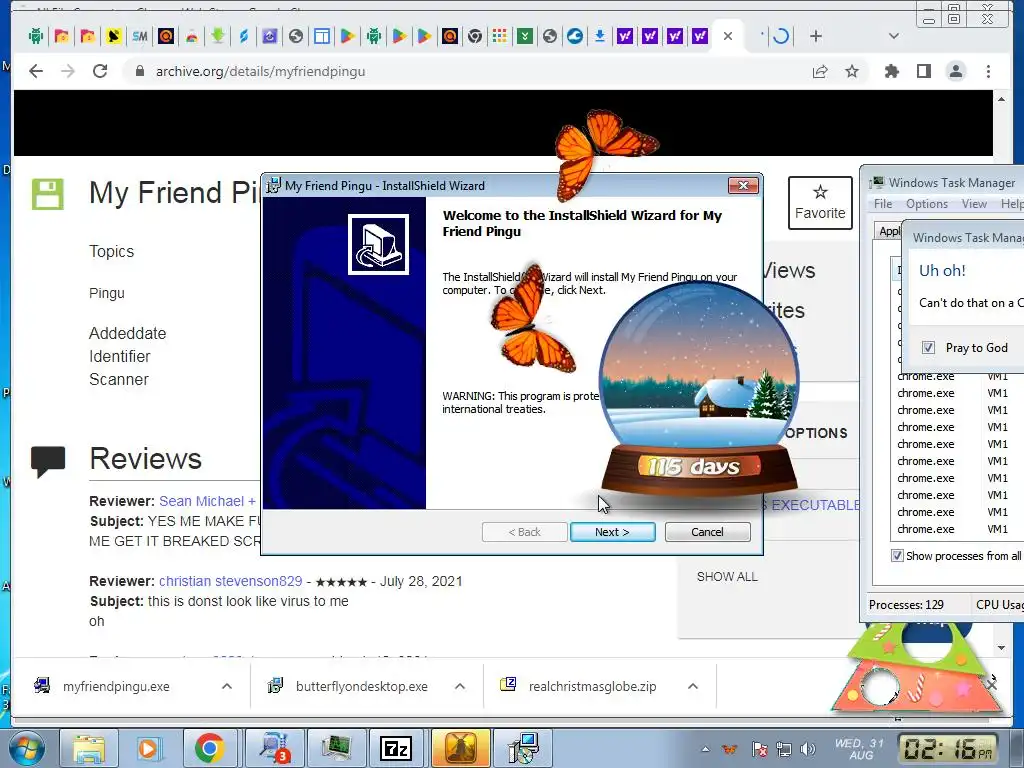1024x768 pixels.
Task: Click the Reviews speech bubble icon
Action: (48, 462)
